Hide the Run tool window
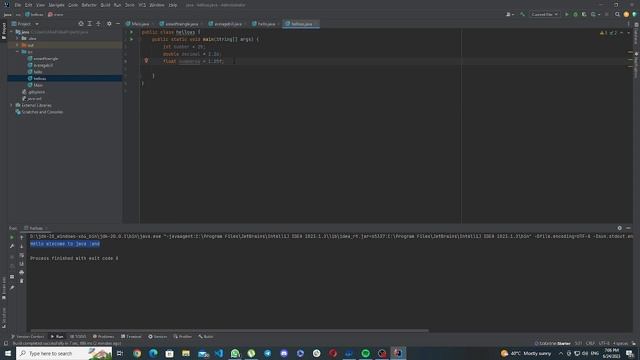Screen dimensions: 640x360 [628, 228]
